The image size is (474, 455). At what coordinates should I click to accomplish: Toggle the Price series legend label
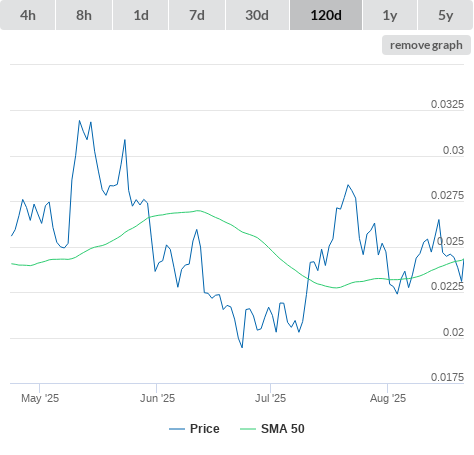[x=205, y=429]
